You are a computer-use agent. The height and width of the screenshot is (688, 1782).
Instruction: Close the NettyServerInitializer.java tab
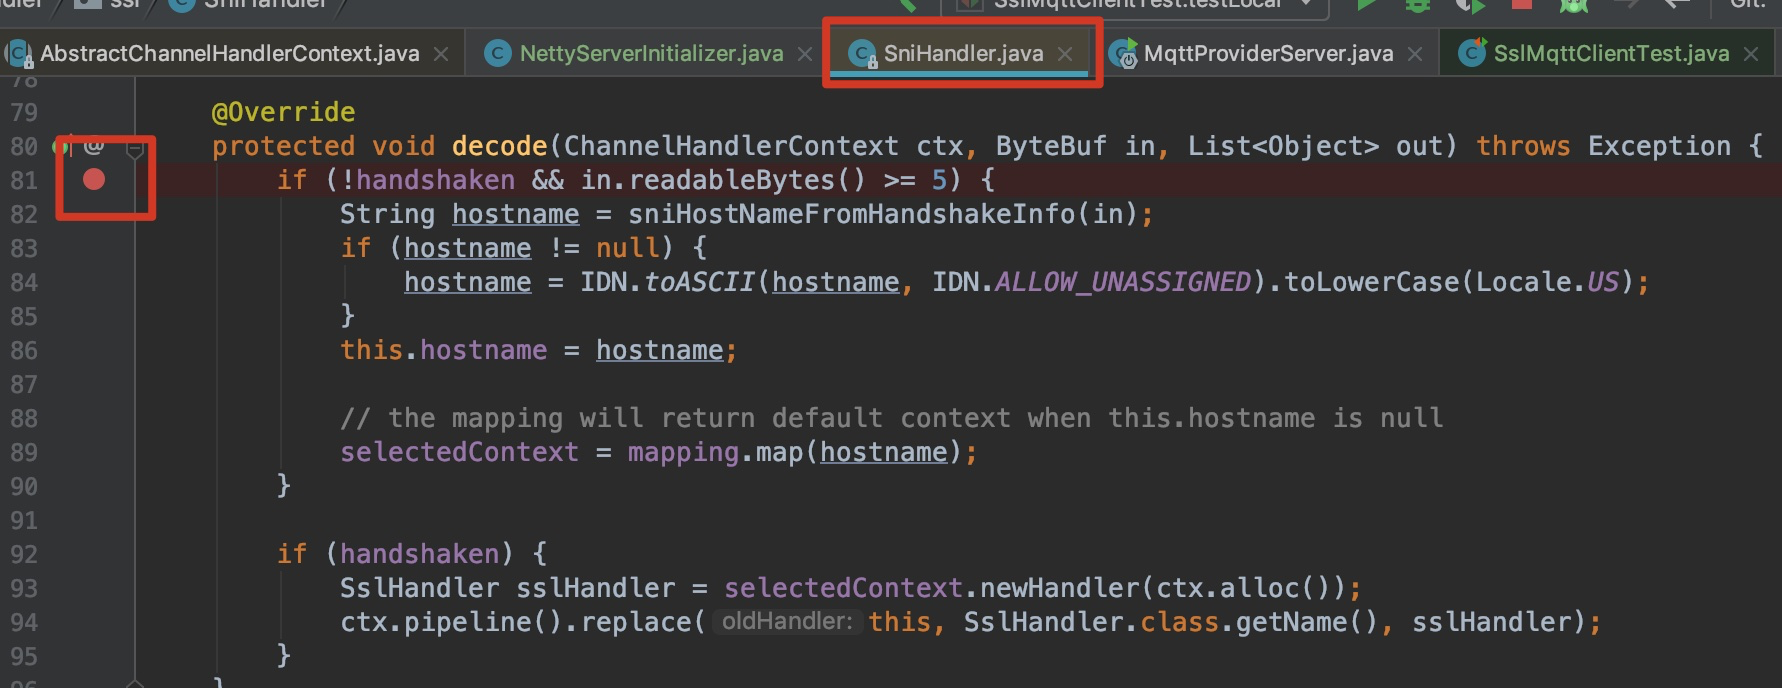click(x=806, y=54)
